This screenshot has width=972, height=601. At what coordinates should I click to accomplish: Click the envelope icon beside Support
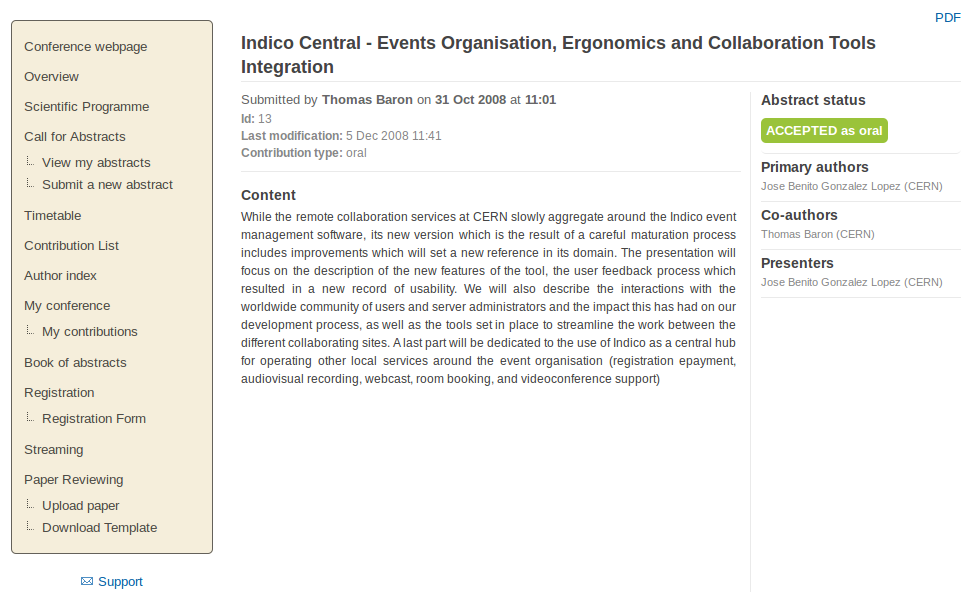[x=87, y=581]
